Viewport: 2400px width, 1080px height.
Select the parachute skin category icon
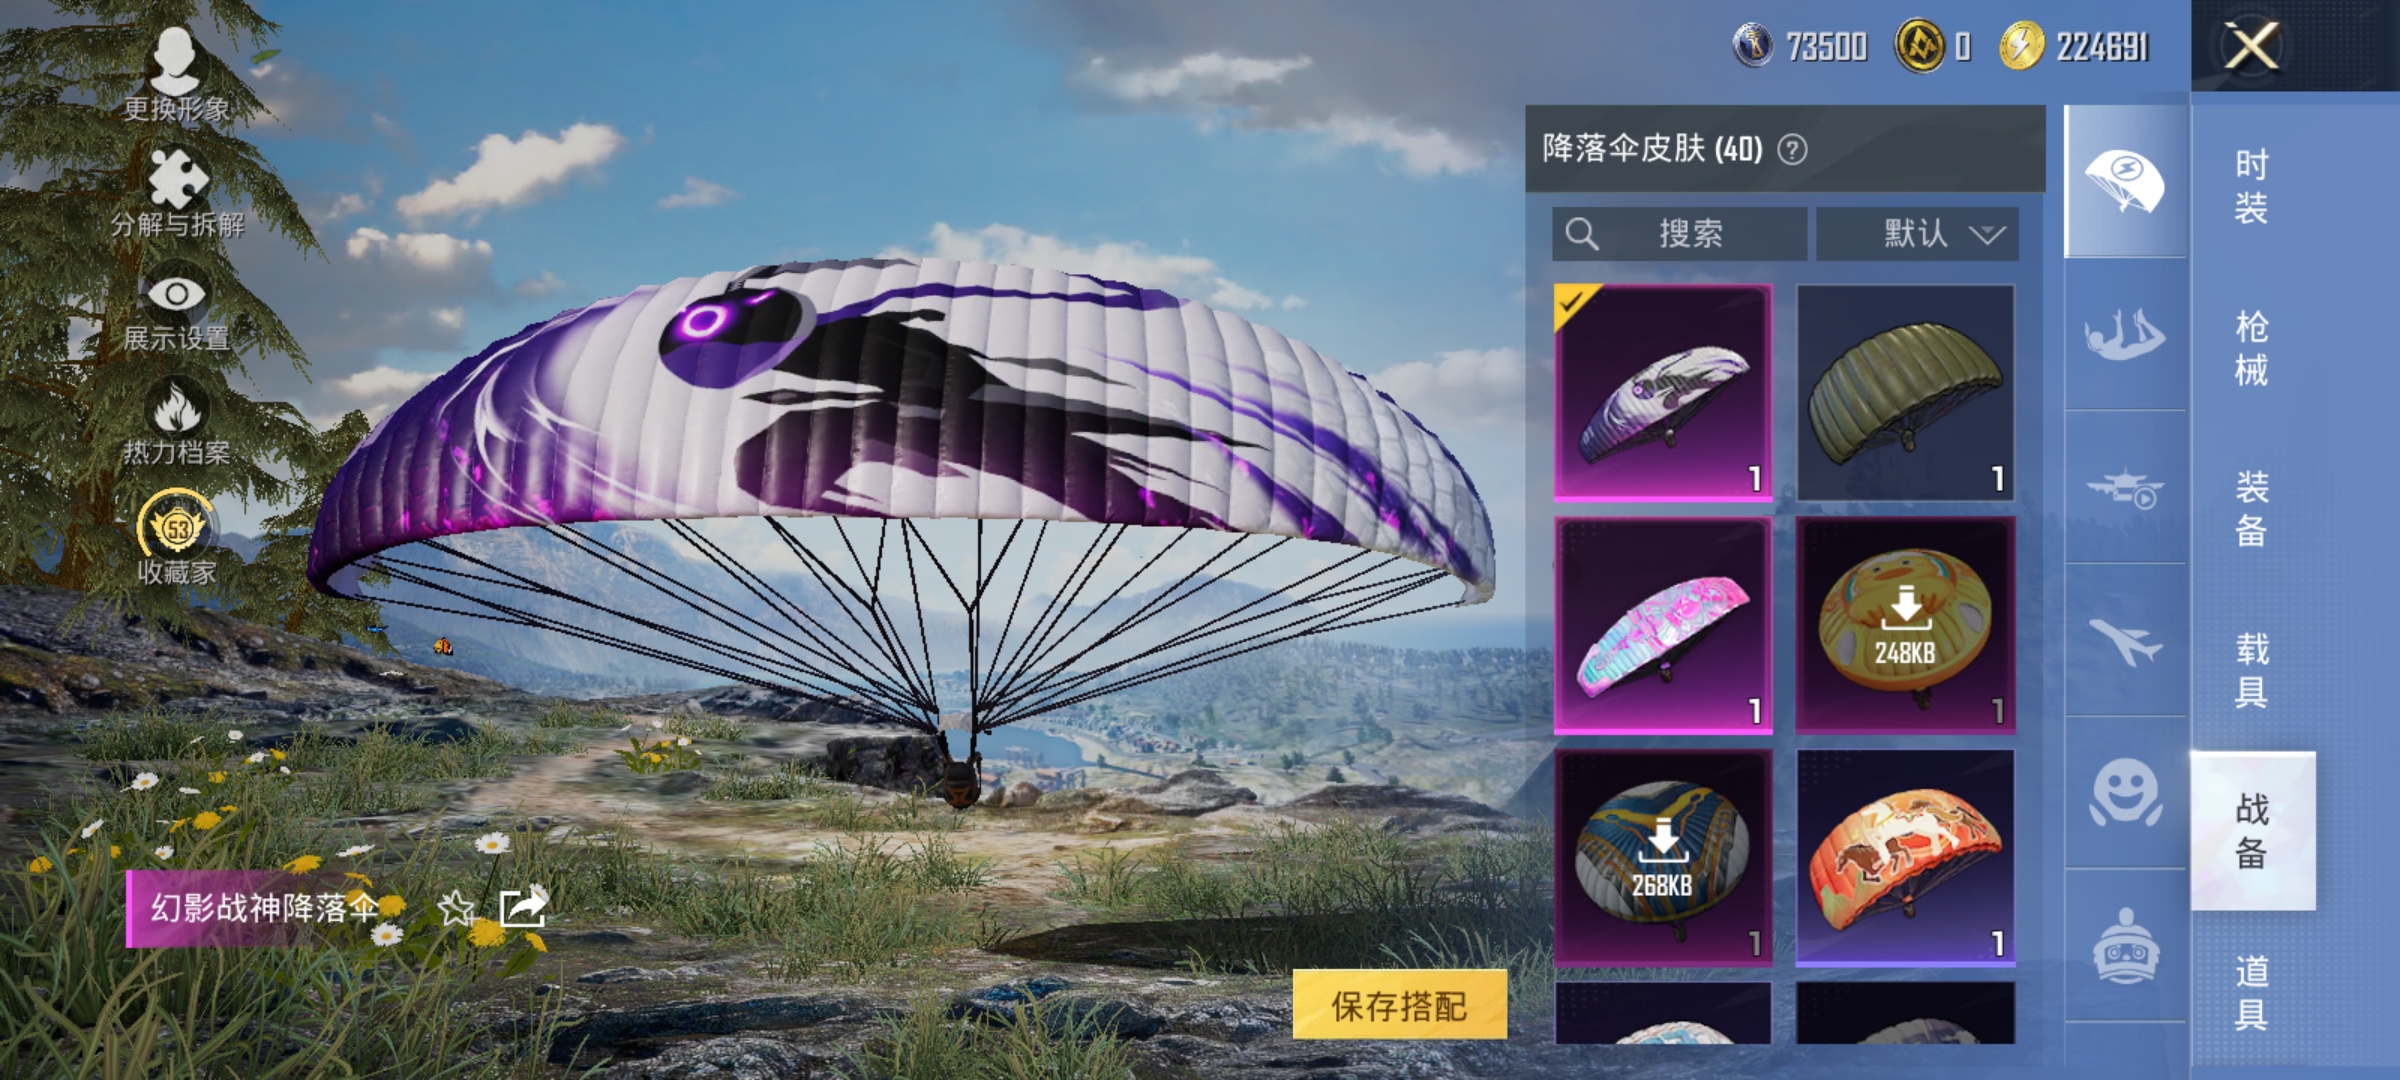pos(2125,181)
